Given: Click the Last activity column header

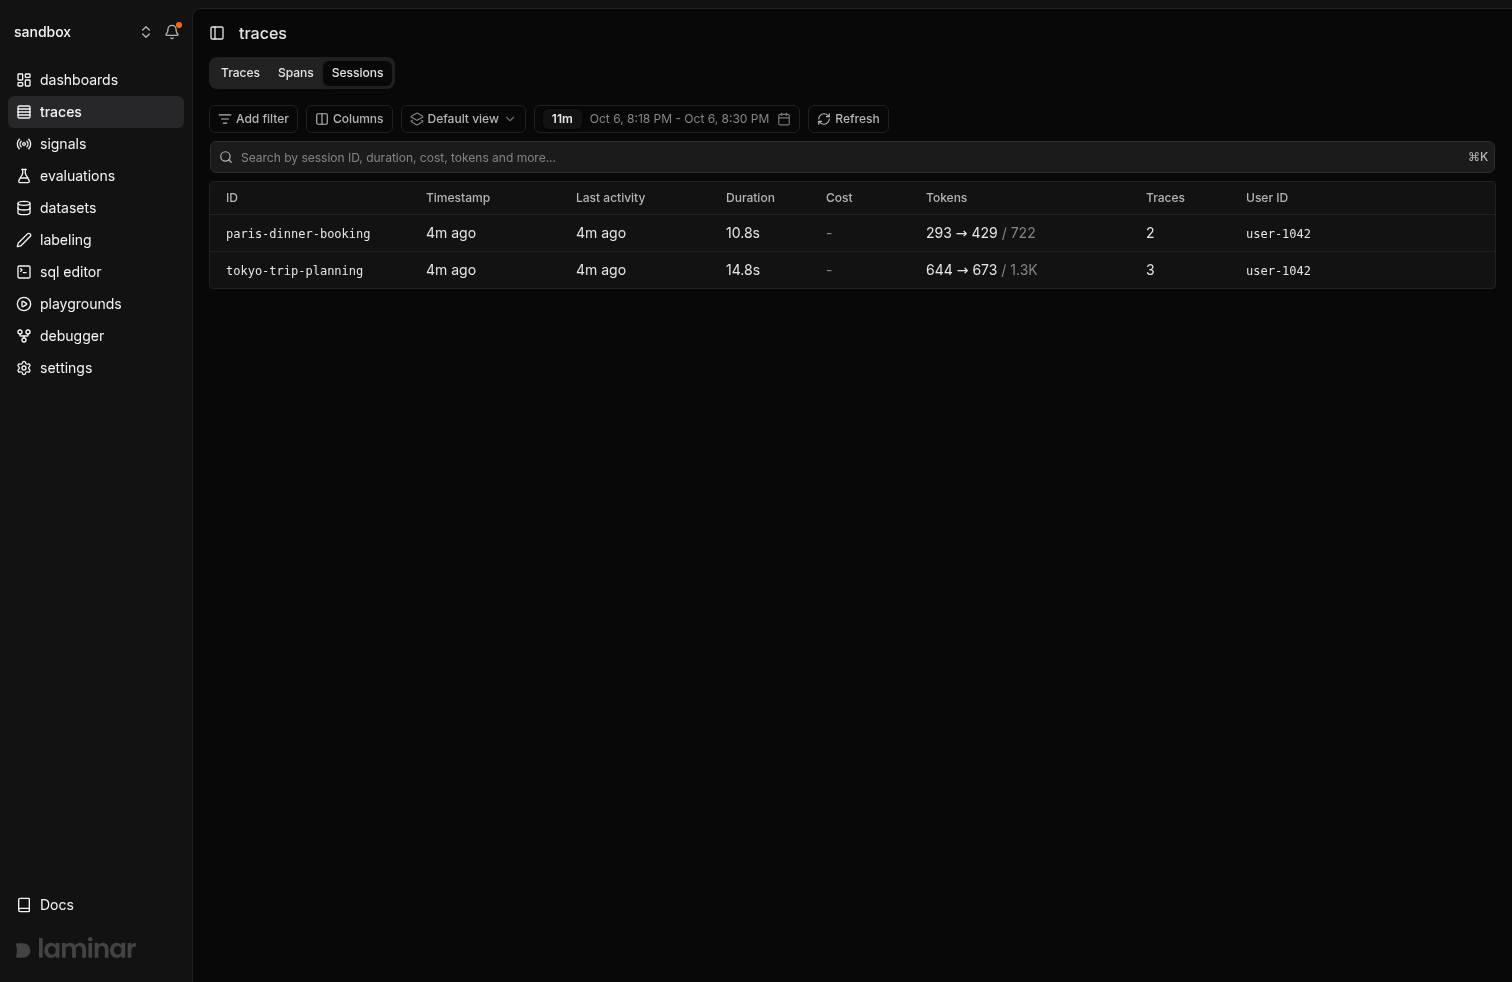Looking at the screenshot, I should (610, 198).
